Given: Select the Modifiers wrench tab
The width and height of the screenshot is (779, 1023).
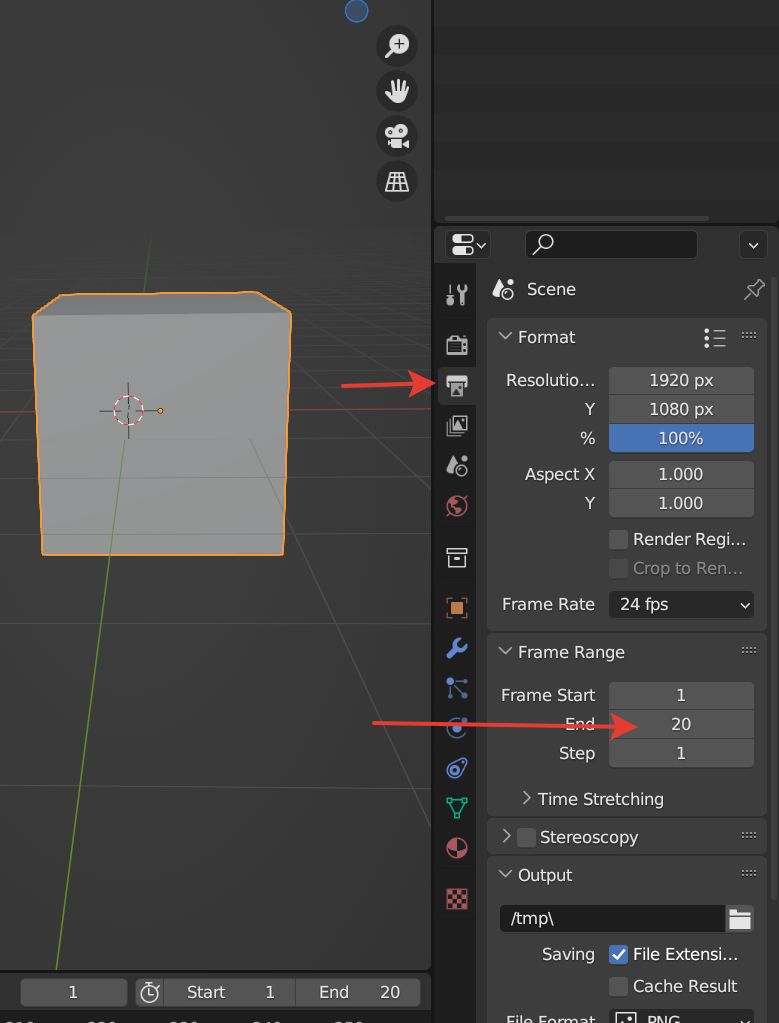Looking at the screenshot, I should (x=456, y=648).
